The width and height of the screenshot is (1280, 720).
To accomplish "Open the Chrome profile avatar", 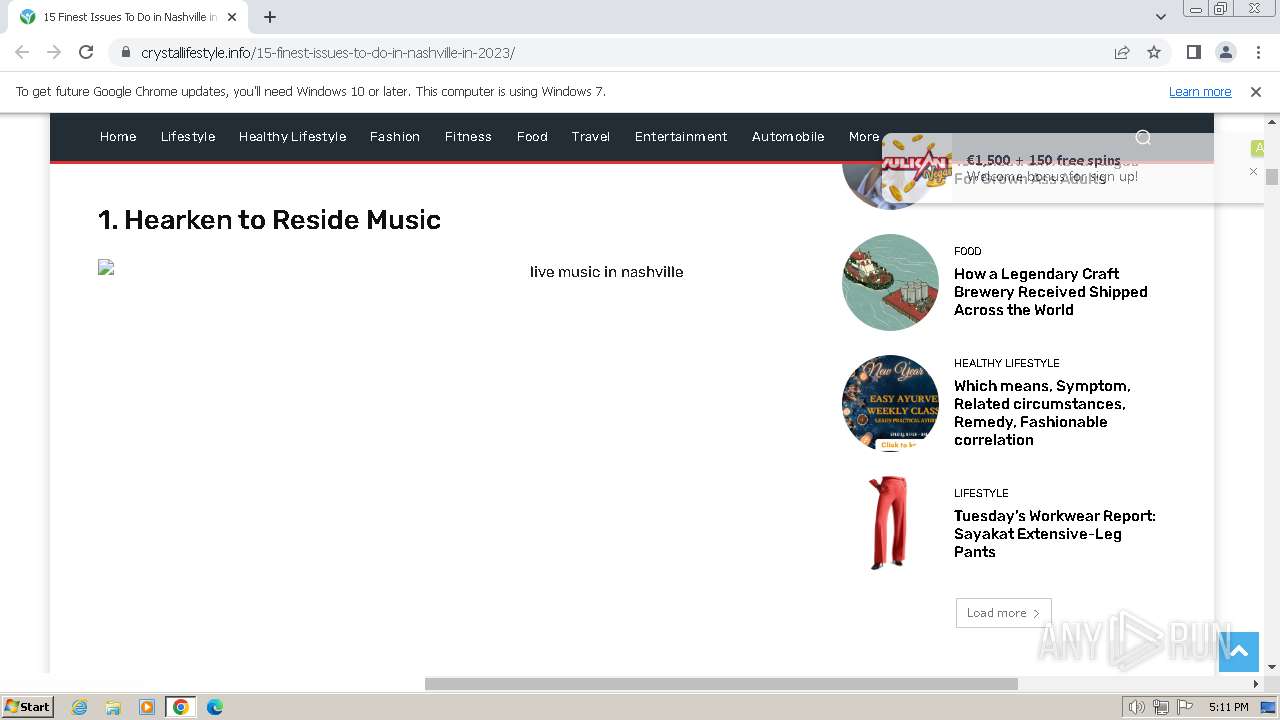I will click(x=1225, y=52).
